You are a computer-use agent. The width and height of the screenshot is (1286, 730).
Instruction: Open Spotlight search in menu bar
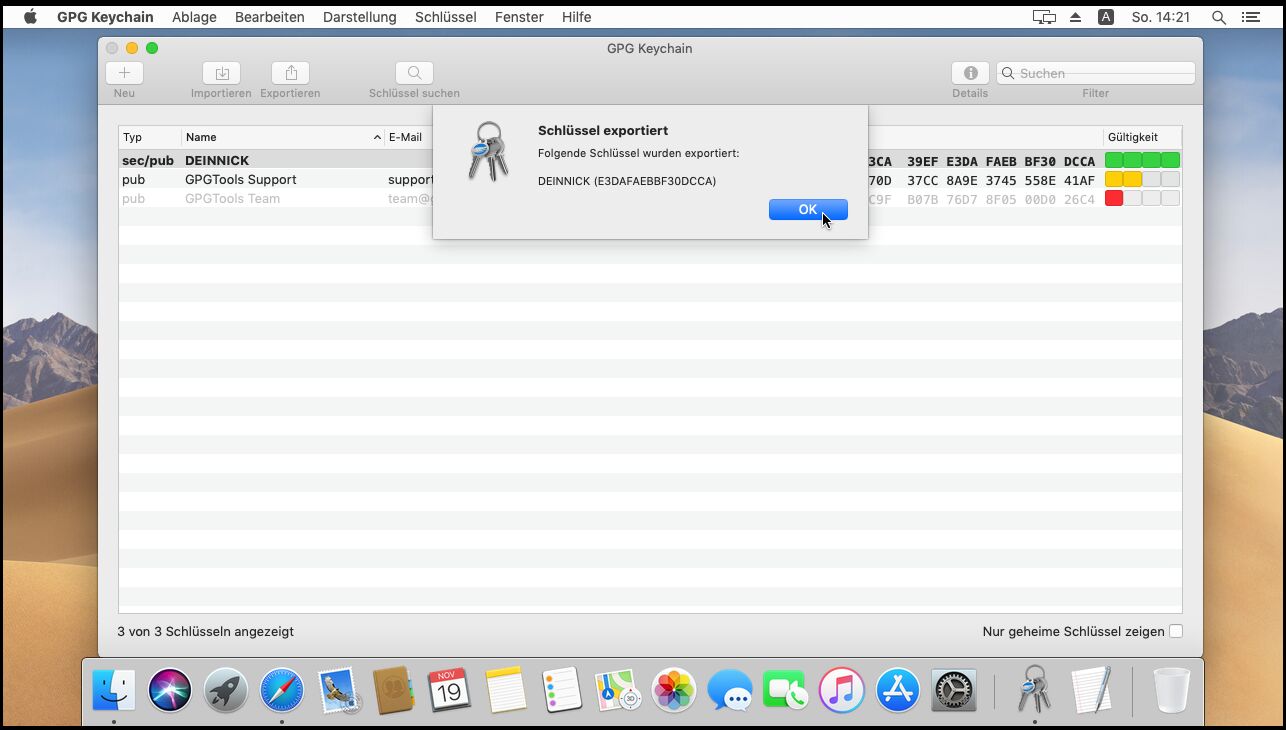point(1218,17)
